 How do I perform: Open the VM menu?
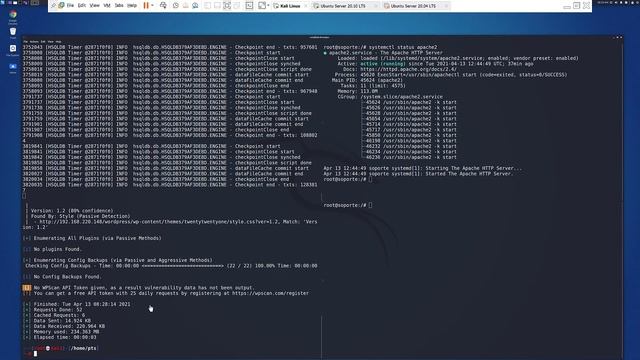pos(107,6)
